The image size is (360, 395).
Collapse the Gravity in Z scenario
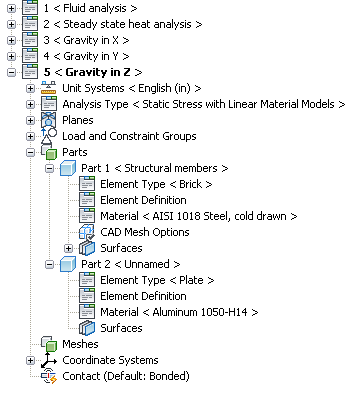[11, 72]
